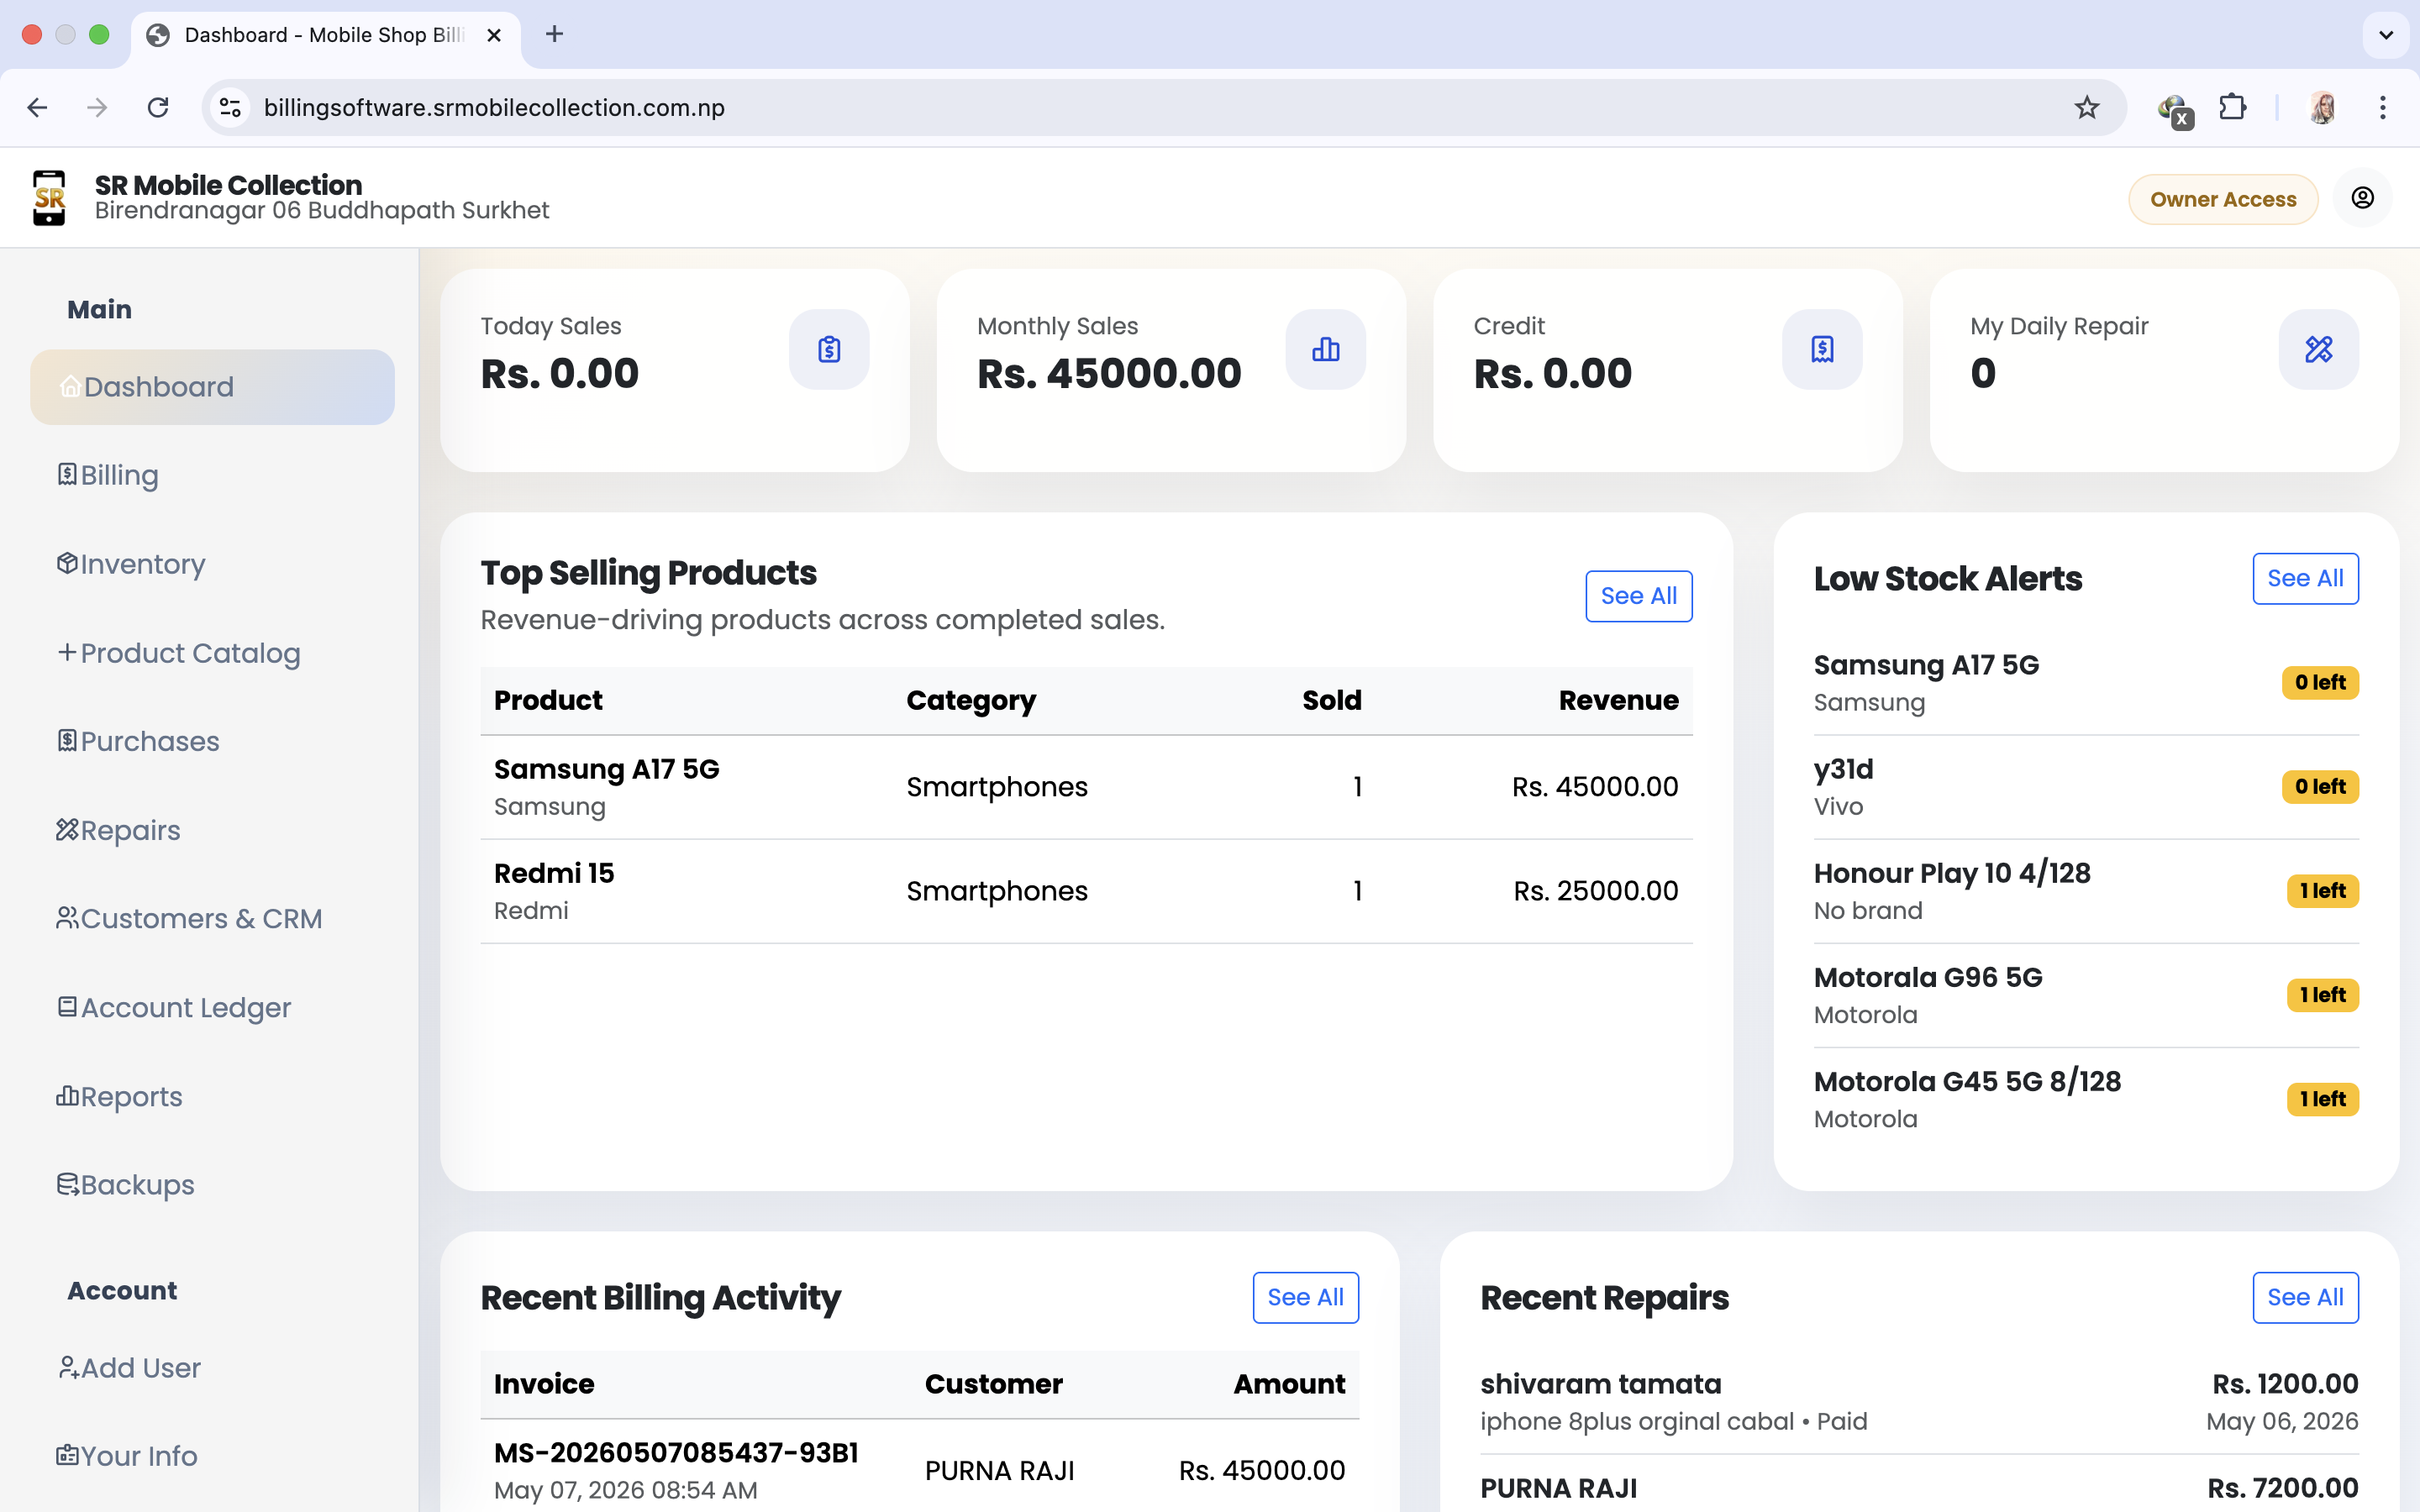The width and height of the screenshot is (2420, 1512).
Task: Click shivaram tamata repair entry
Action: pyautogui.click(x=1919, y=1401)
